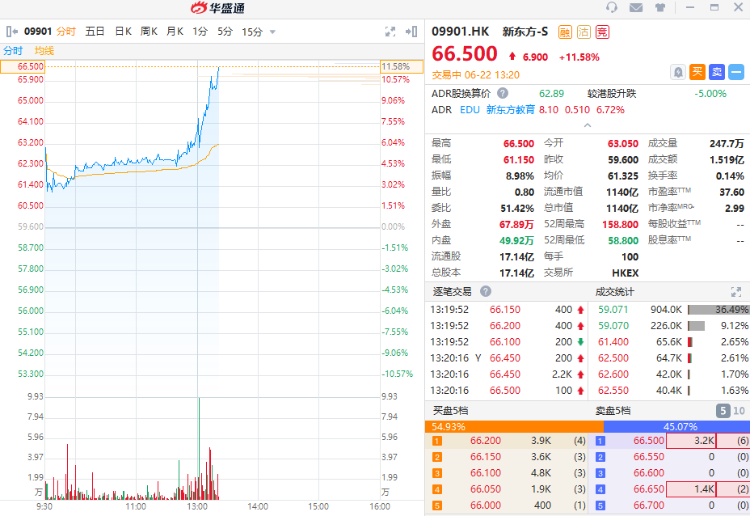The width and height of the screenshot is (750, 516).
Task: Select the 成交统计 header
Action: [615, 291]
